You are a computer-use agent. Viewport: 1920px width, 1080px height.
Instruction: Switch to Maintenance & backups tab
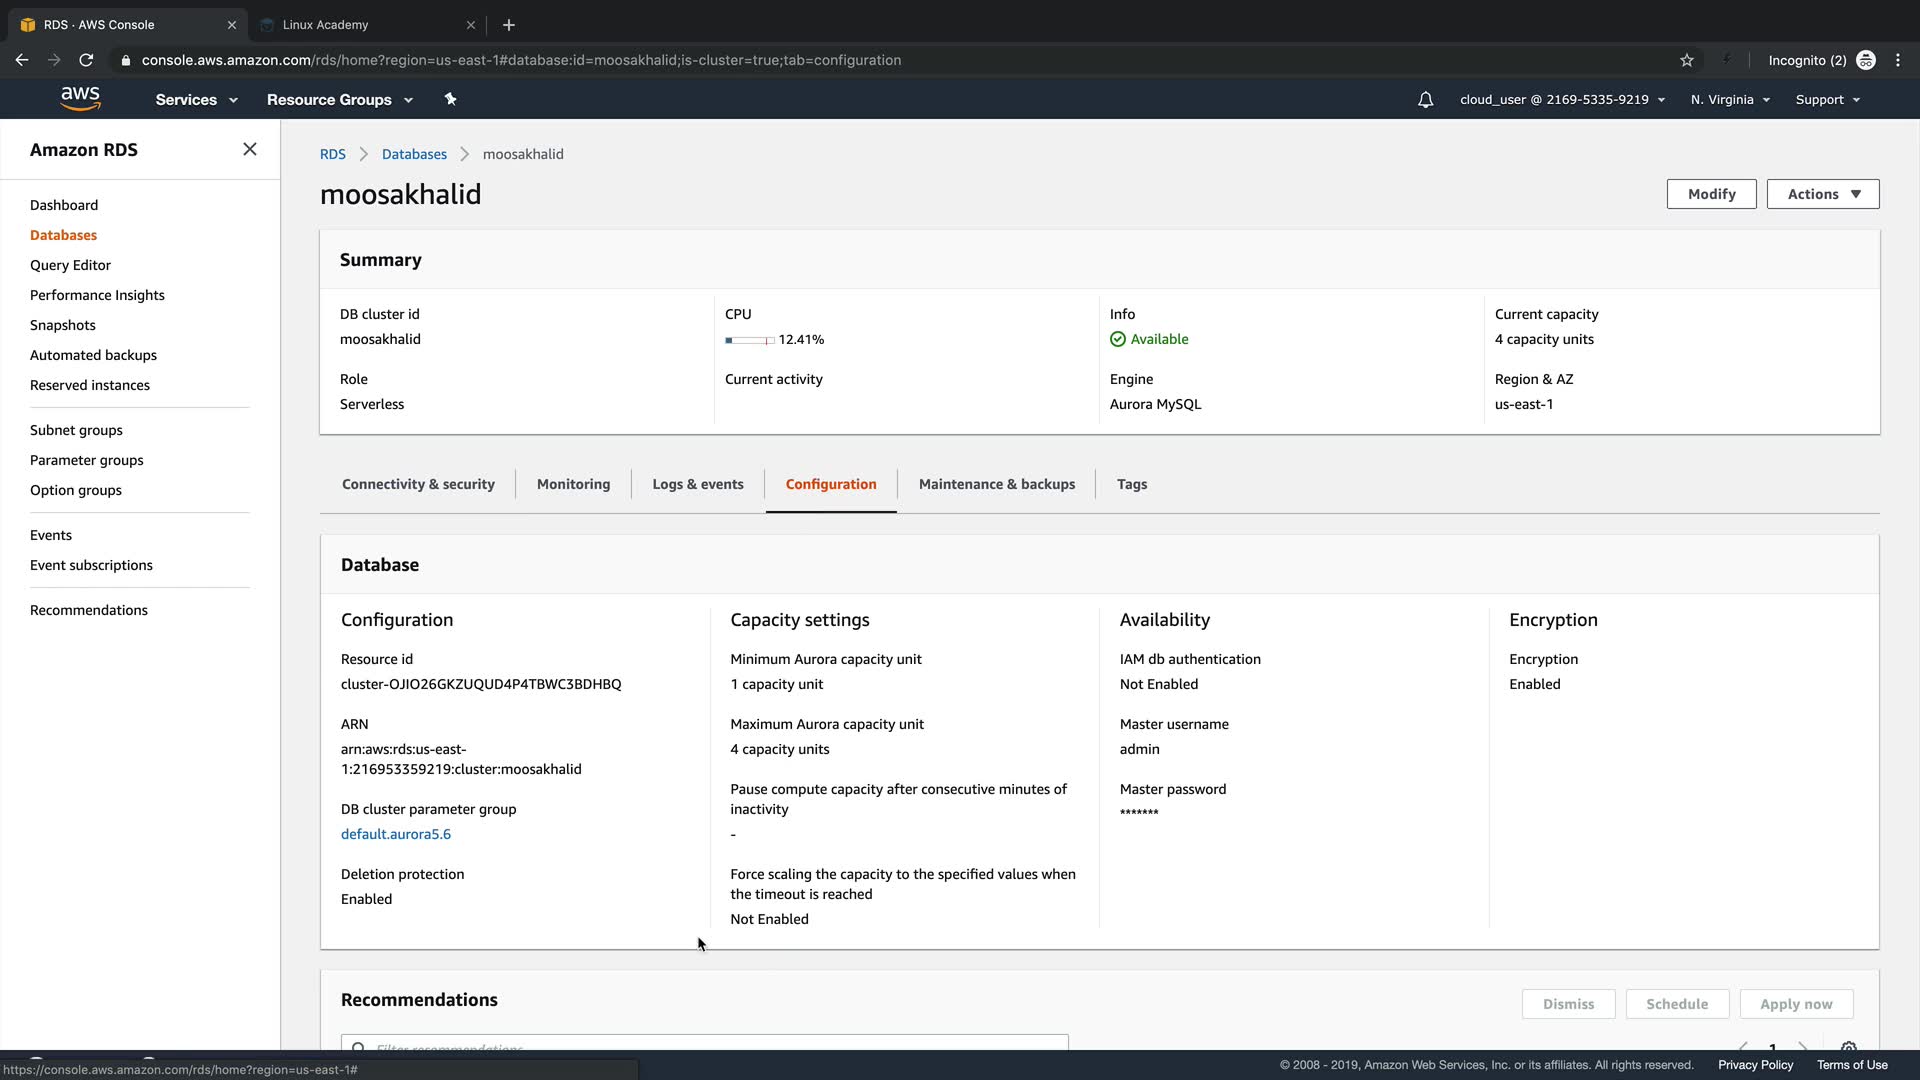pyautogui.click(x=996, y=484)
